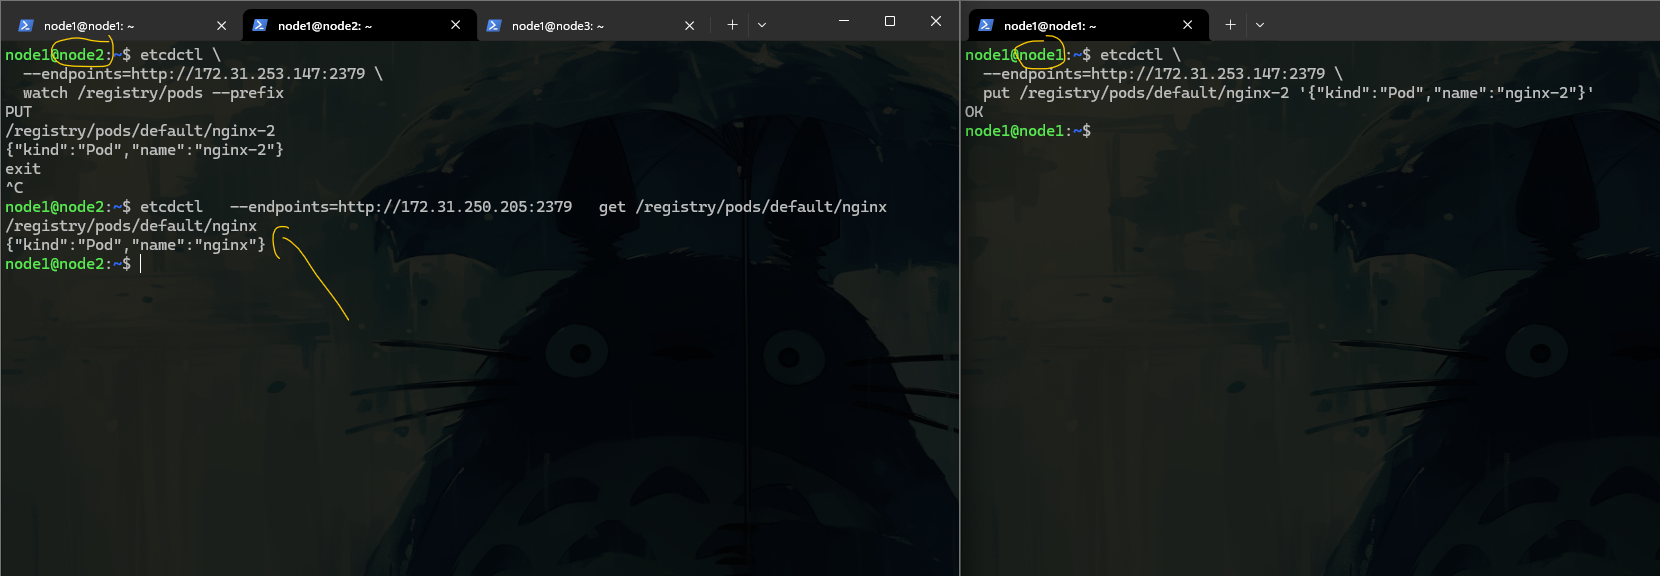Add a new tab in right terminal window
The image size is (1660, 576).
[1230, 25]
